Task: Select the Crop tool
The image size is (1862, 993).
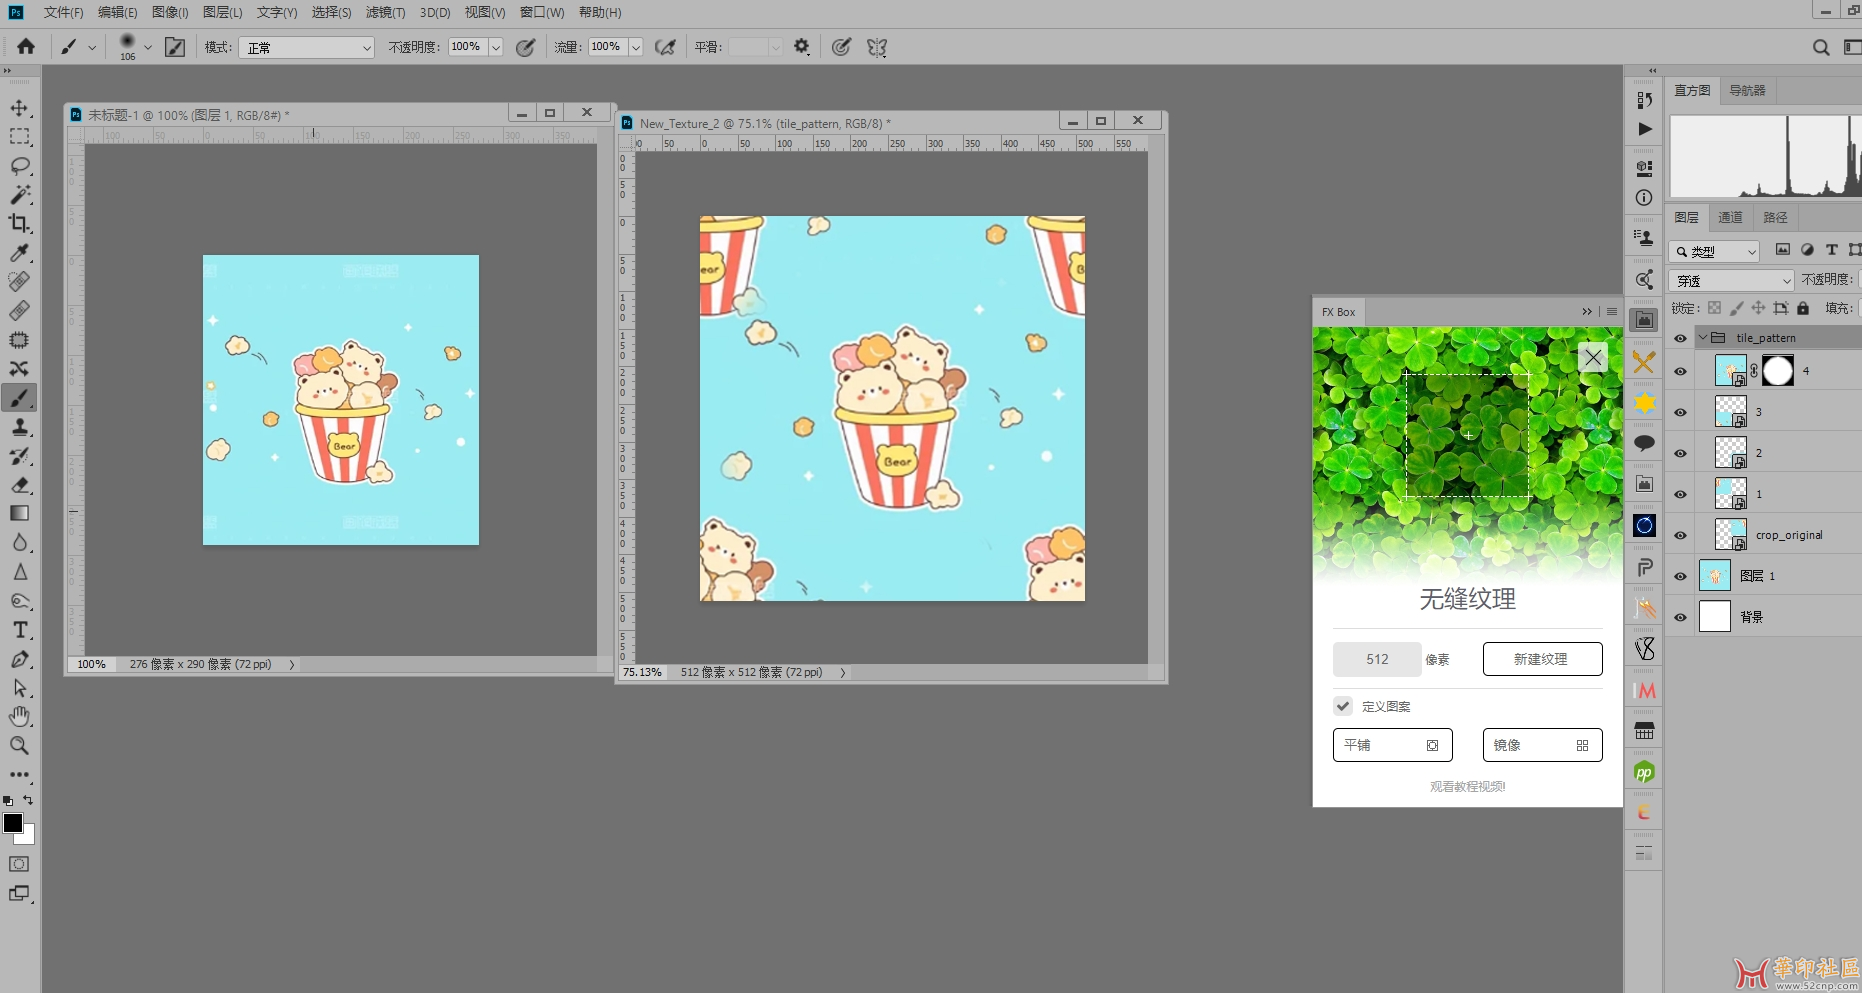Action: [19, 224]
